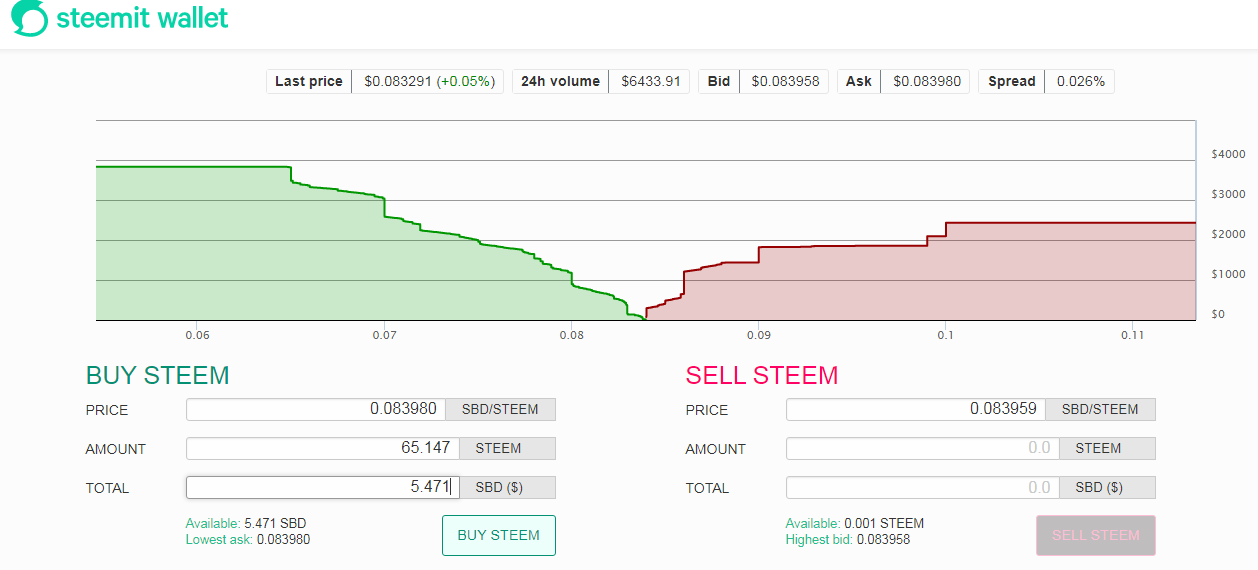This screenshot has width=1258, height=570.
Task: Click the Bid value $0.083958
Action: pos(785,81)
